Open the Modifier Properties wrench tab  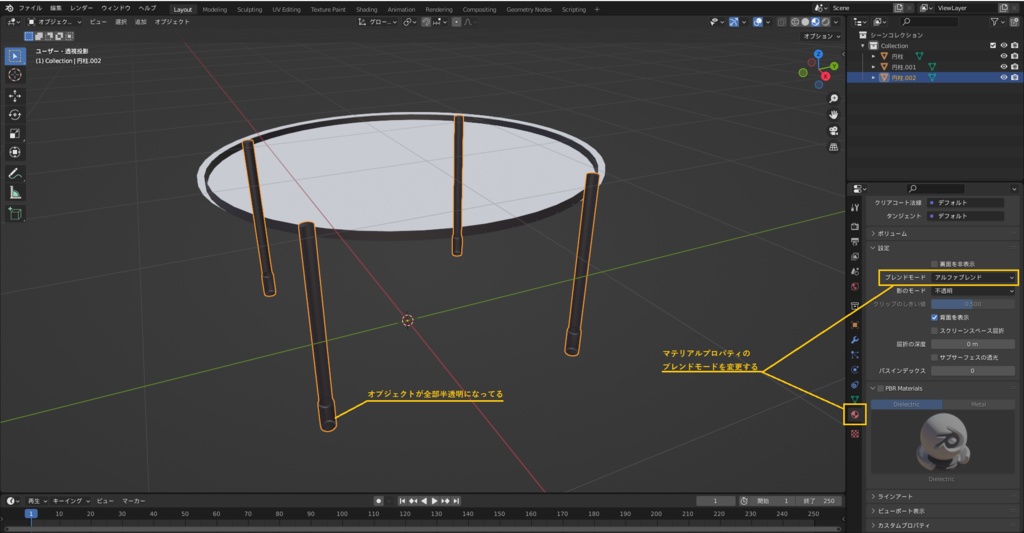click(x=854, y=340)
